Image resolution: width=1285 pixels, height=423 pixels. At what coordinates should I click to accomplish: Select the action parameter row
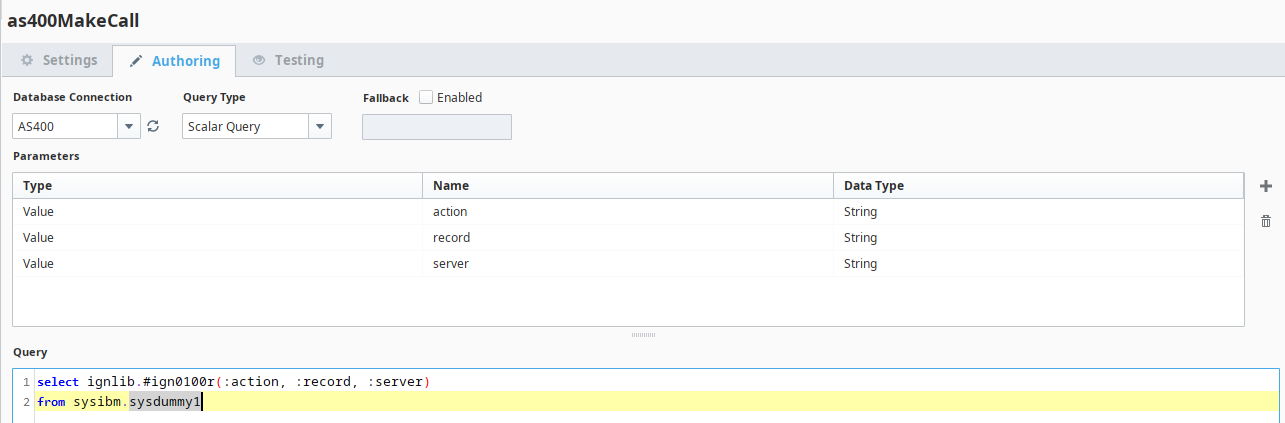628,212
